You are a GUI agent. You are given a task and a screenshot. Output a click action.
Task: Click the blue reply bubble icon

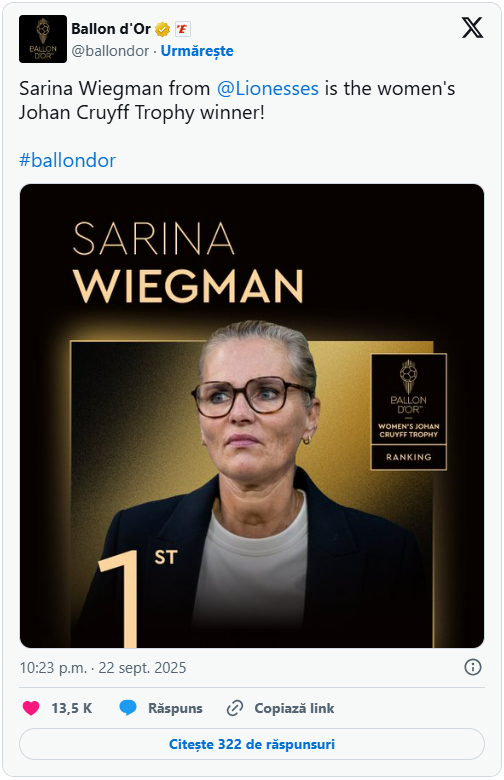[128, 708]
